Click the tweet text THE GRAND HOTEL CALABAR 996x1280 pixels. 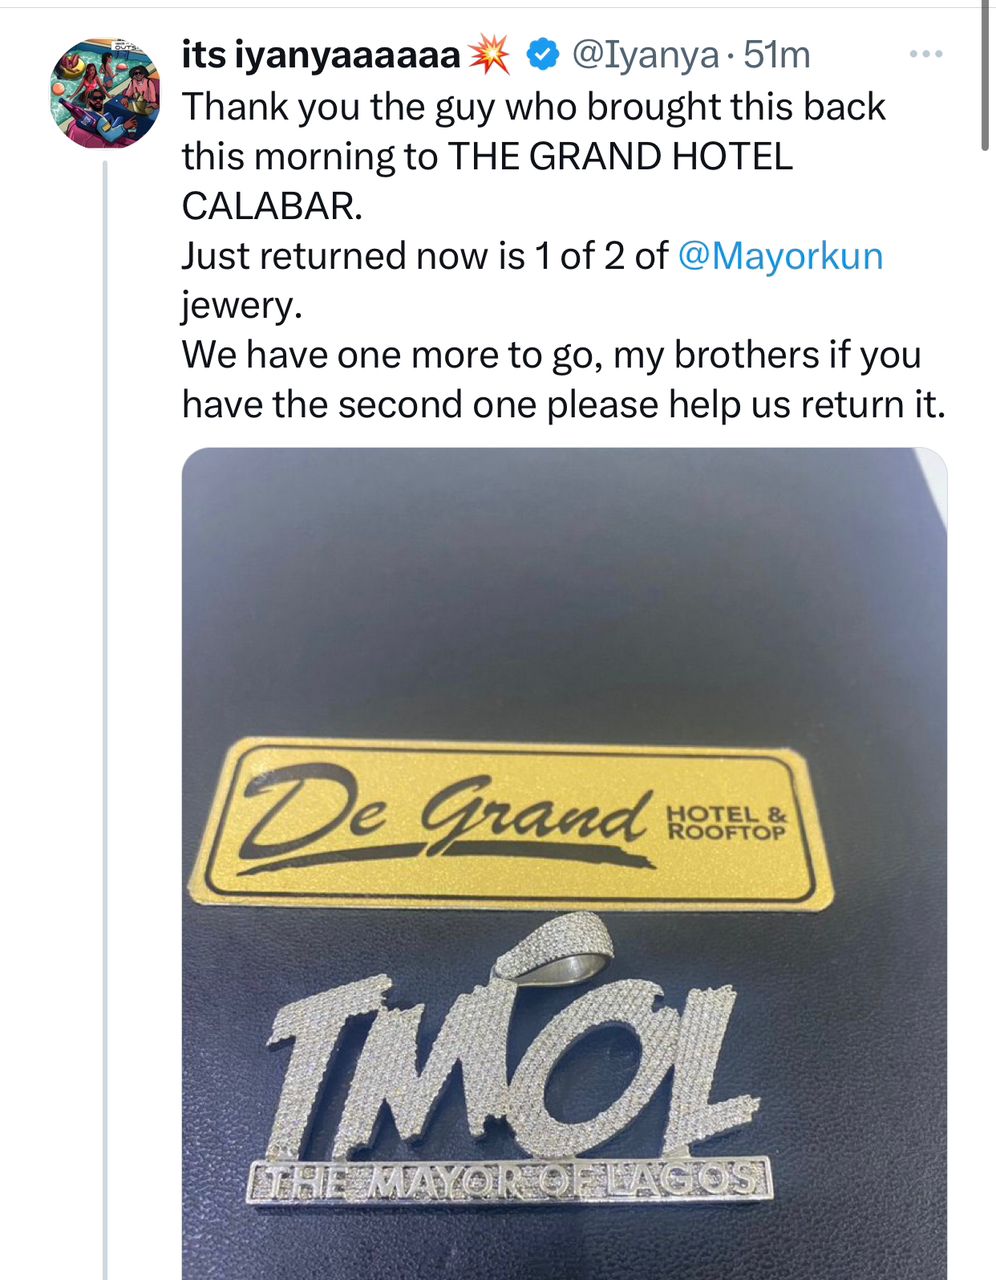[487, 180]
